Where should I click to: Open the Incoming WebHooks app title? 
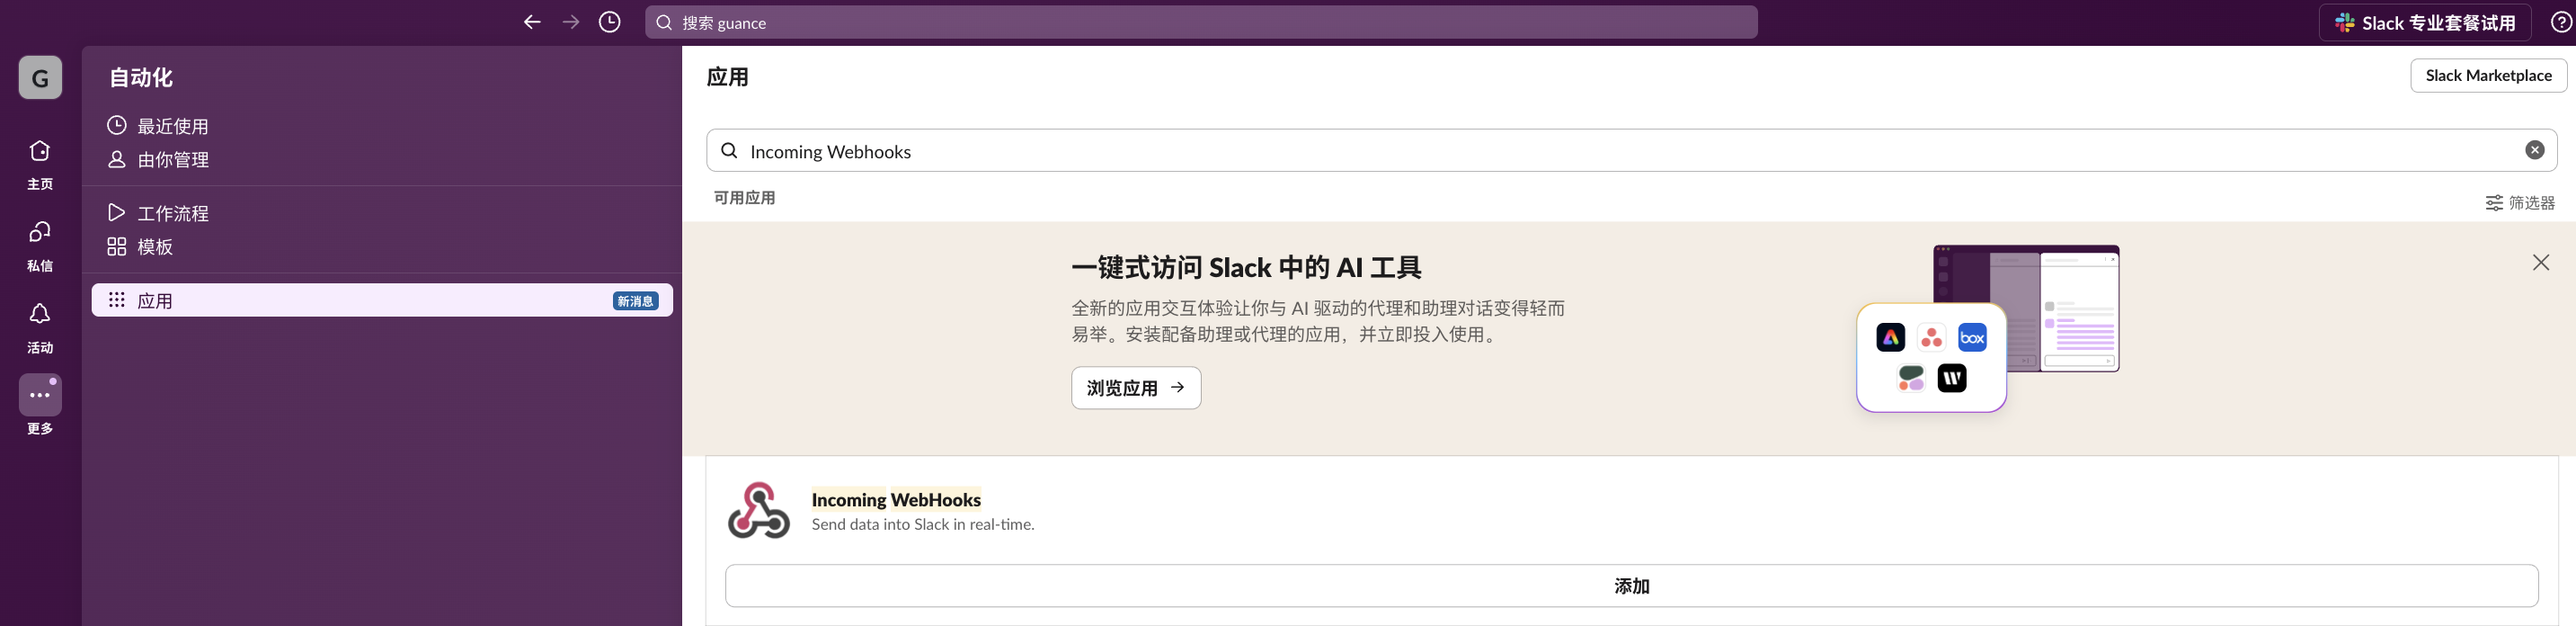tap(896, 499)
